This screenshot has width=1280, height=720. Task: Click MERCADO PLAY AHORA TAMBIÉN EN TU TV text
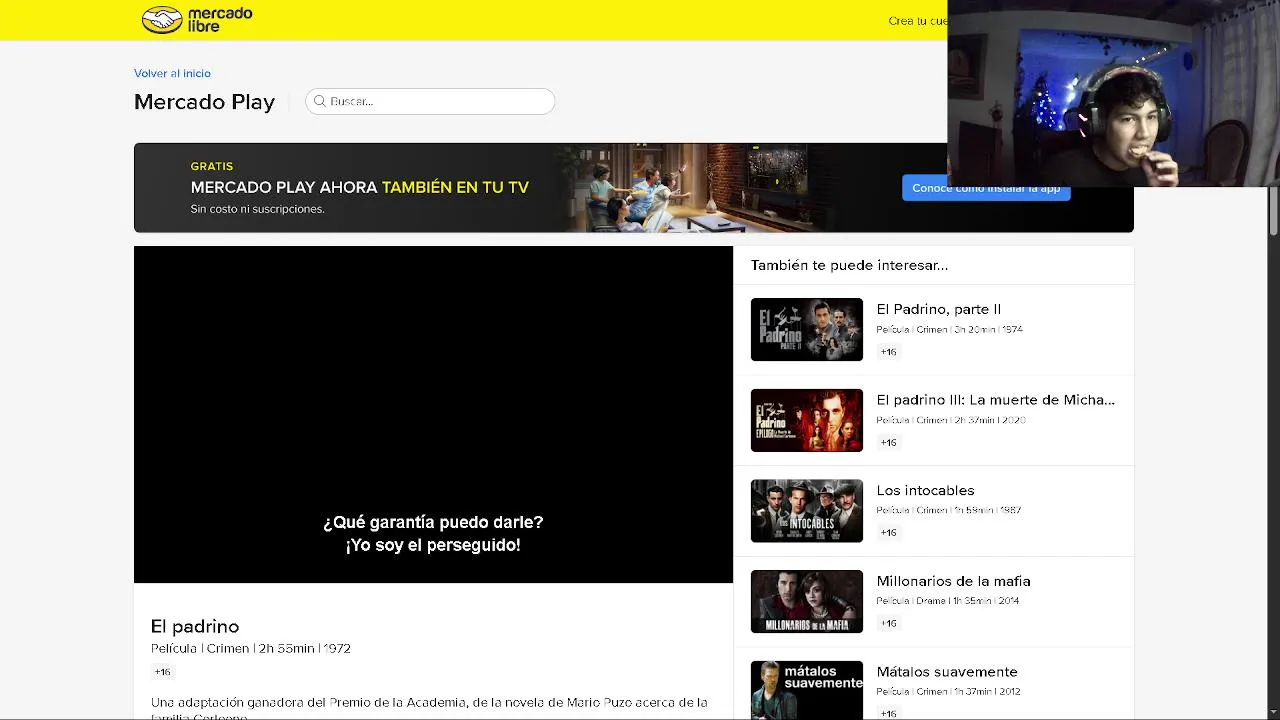360,187
